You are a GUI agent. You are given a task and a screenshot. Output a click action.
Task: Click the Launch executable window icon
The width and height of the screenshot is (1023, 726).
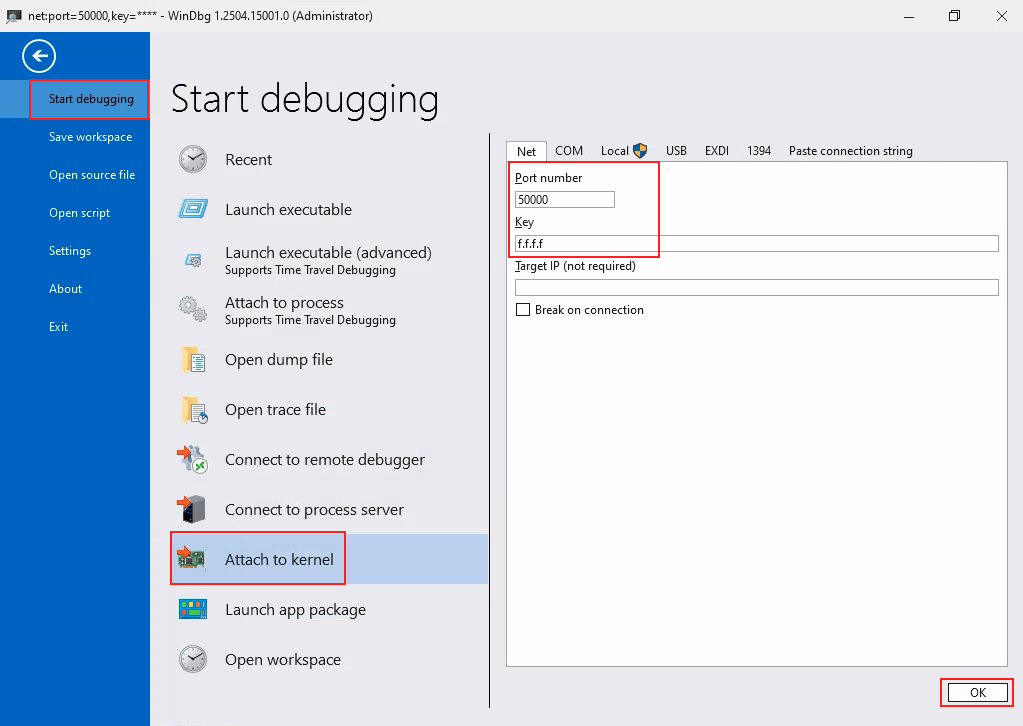[x=193, y=209]
